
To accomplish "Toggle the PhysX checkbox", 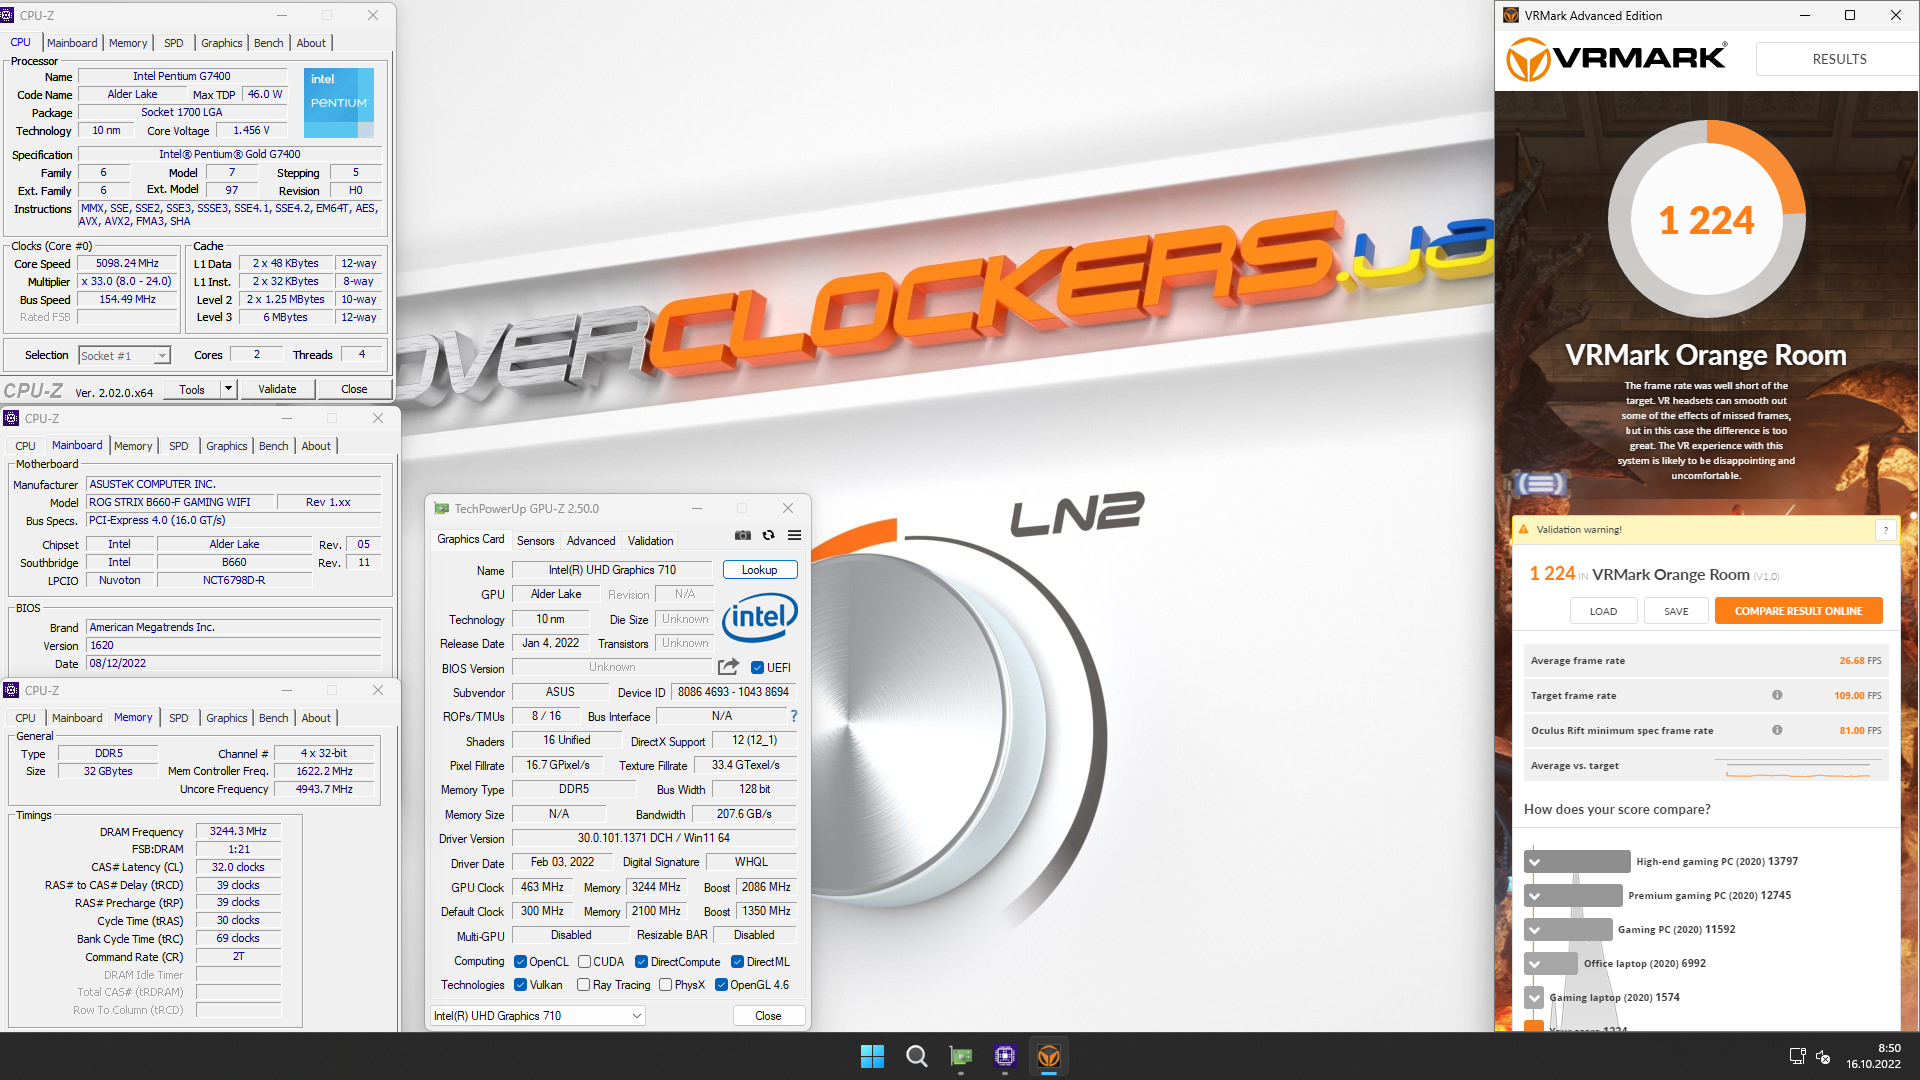I will 665,985.
